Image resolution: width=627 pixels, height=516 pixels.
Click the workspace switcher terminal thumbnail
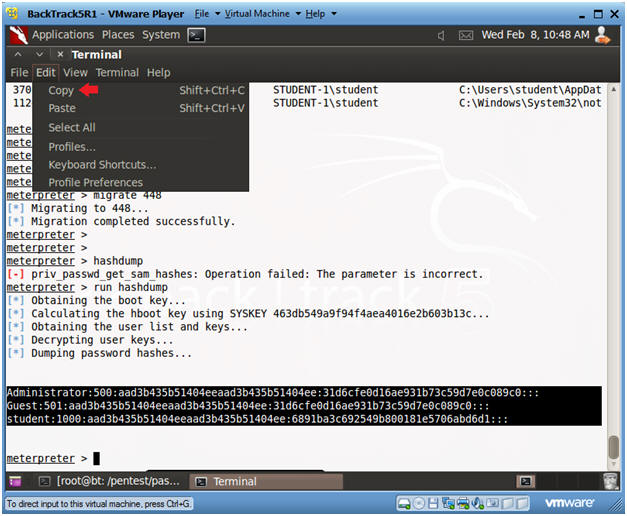point(525,481)
